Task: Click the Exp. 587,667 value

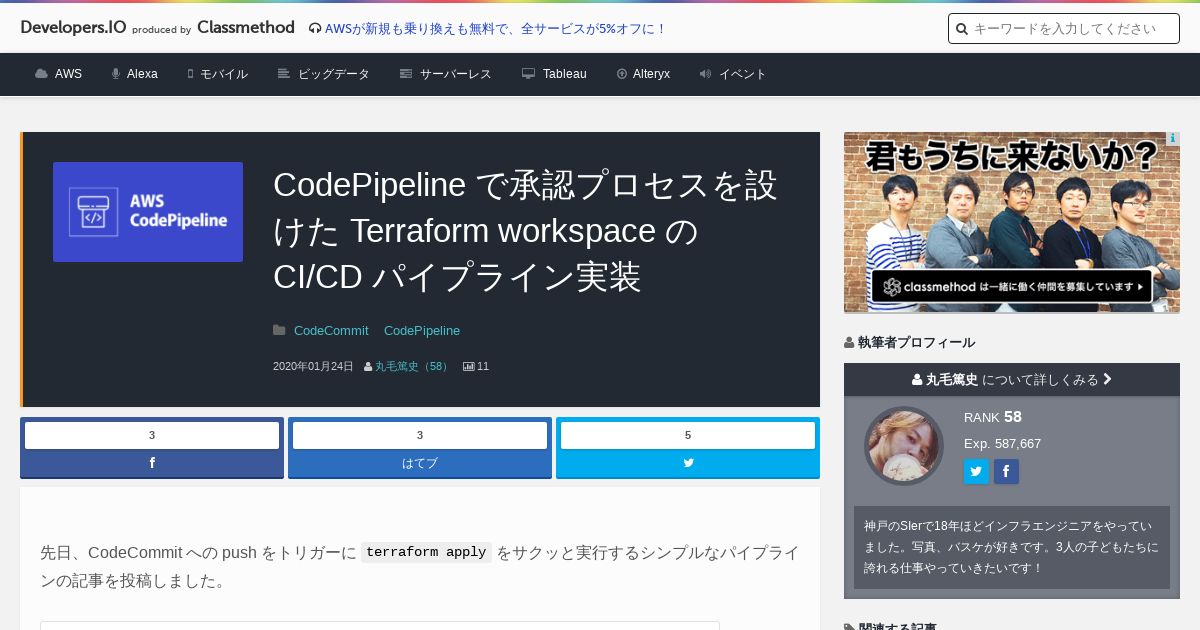Action: (x=1003, y=443)
